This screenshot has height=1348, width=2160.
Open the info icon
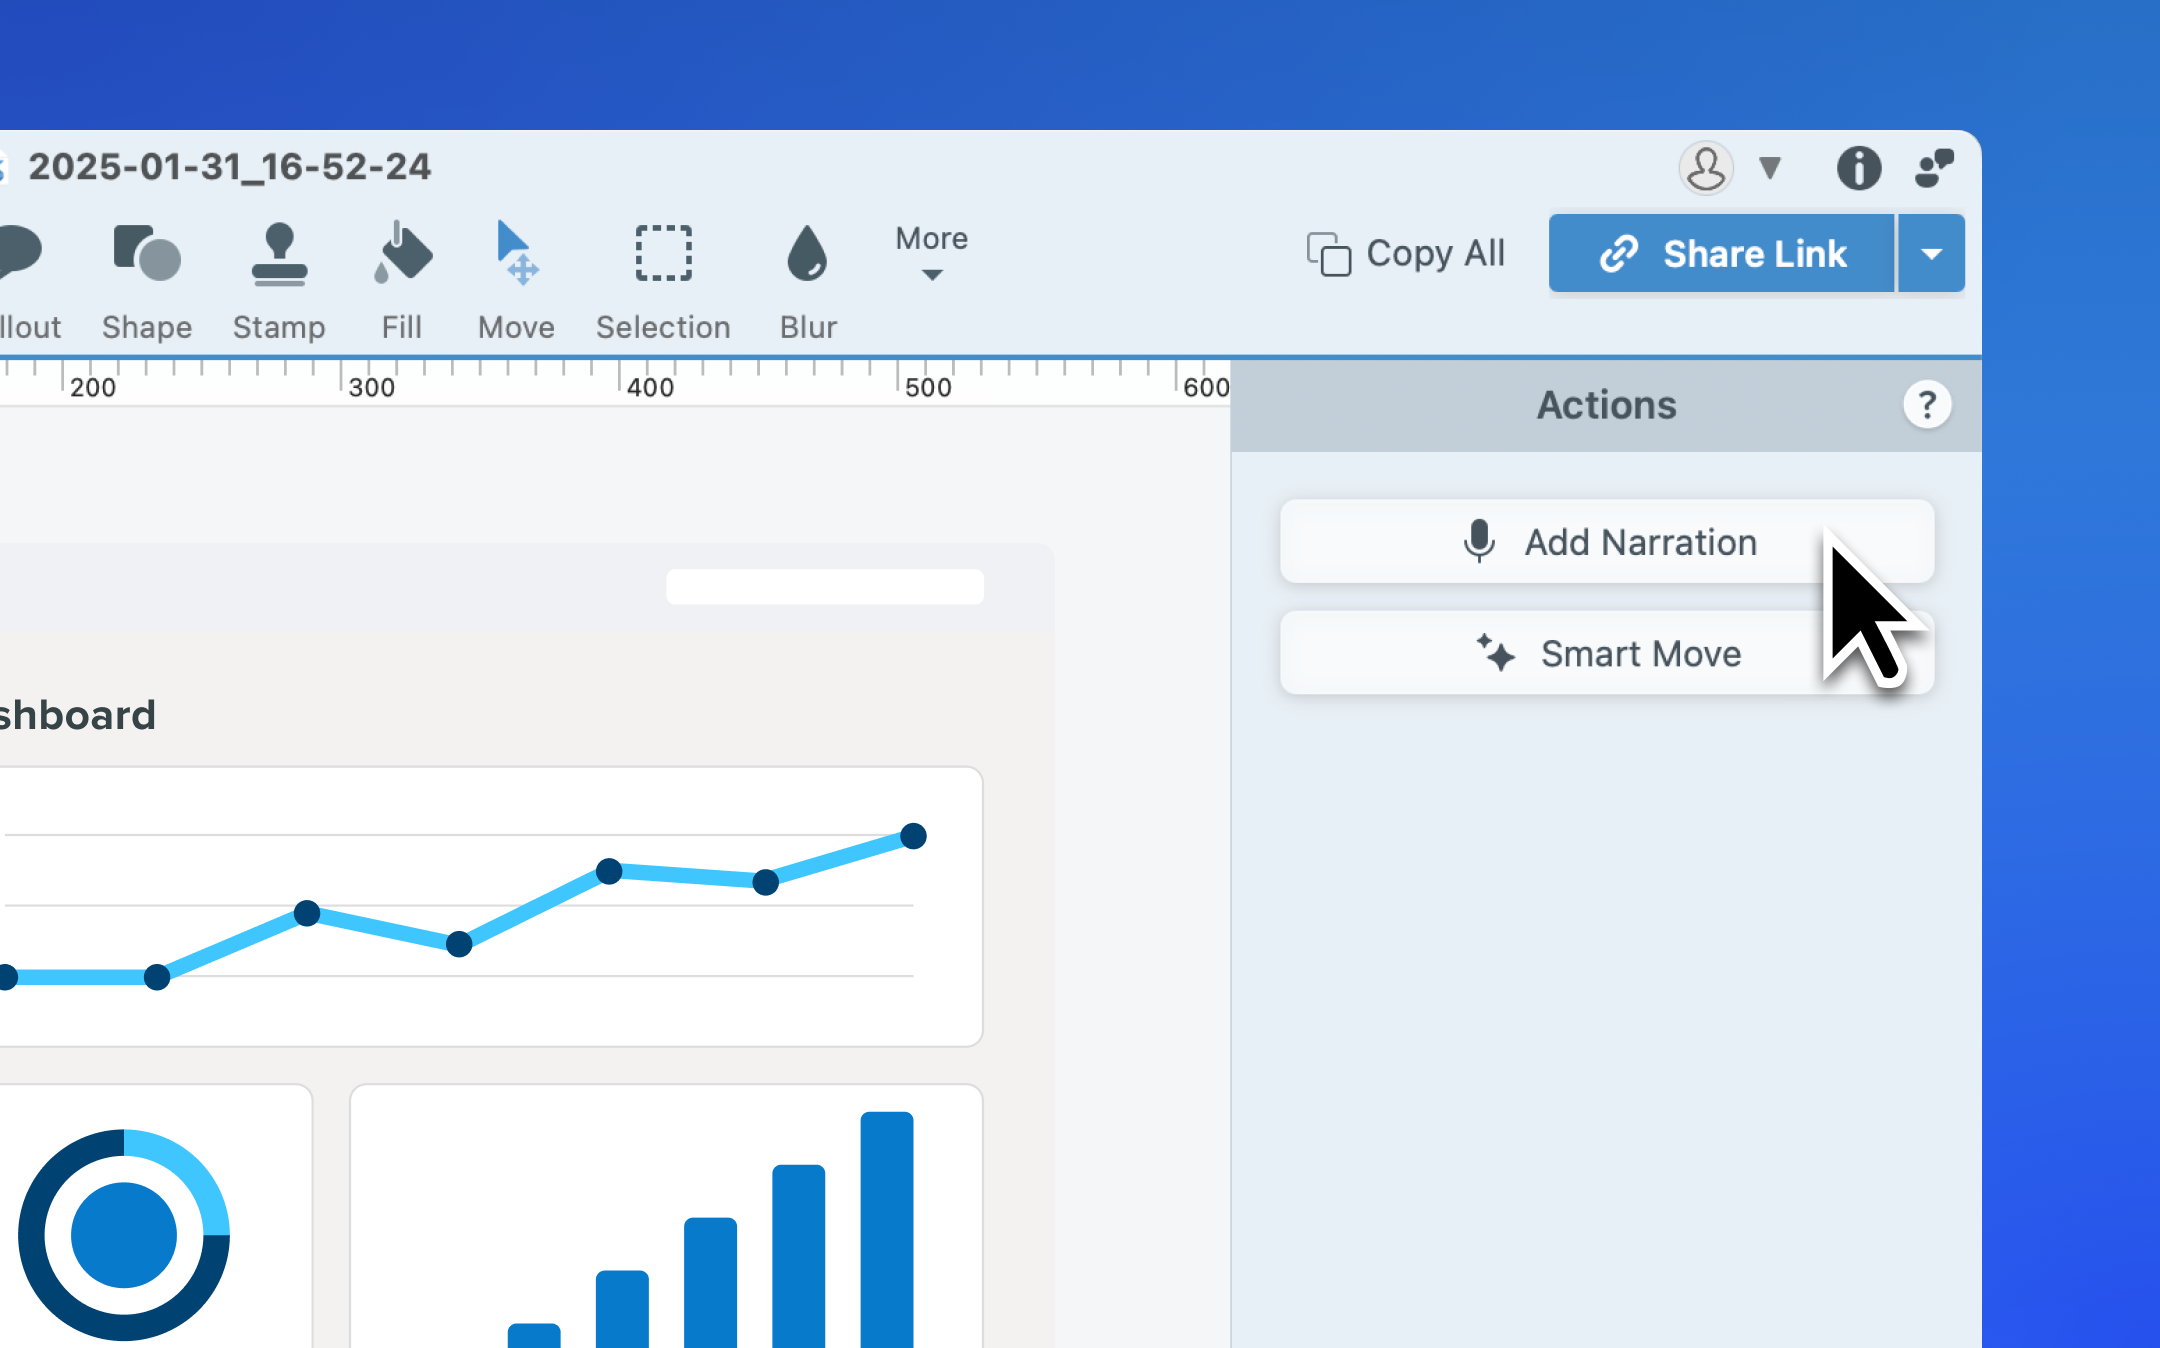pyautogui.click(x=1858, y=168)
